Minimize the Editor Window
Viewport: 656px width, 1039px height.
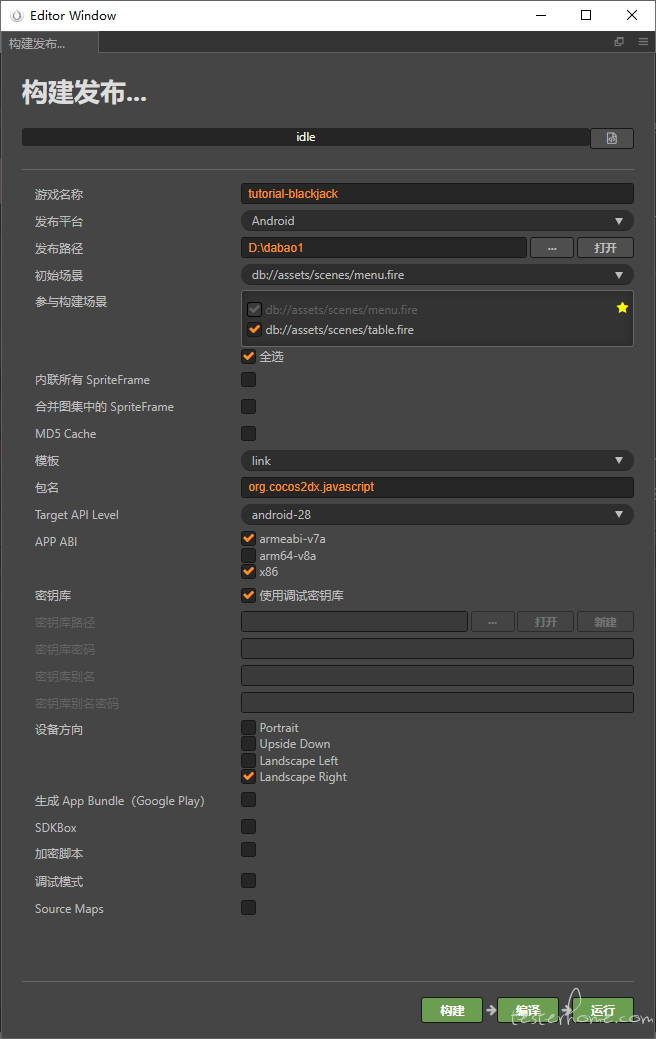(541, 15)
